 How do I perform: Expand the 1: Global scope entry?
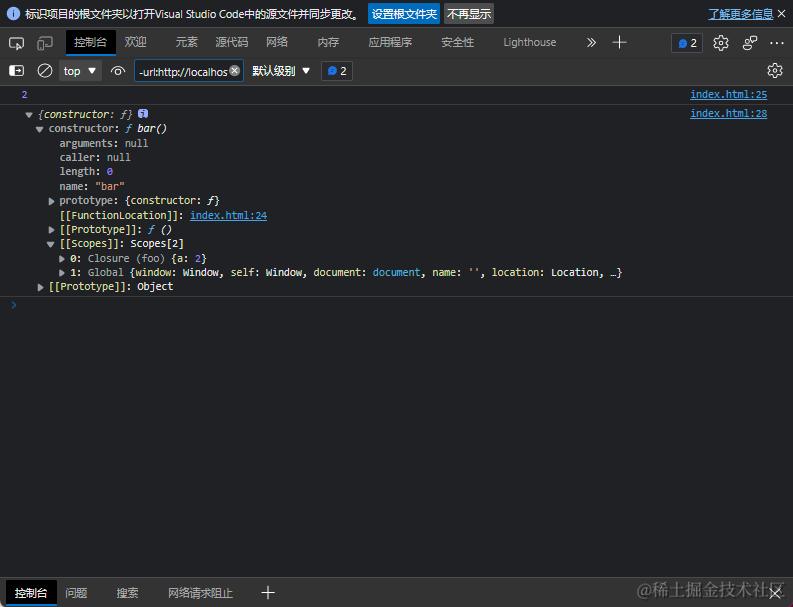[62, 273]
